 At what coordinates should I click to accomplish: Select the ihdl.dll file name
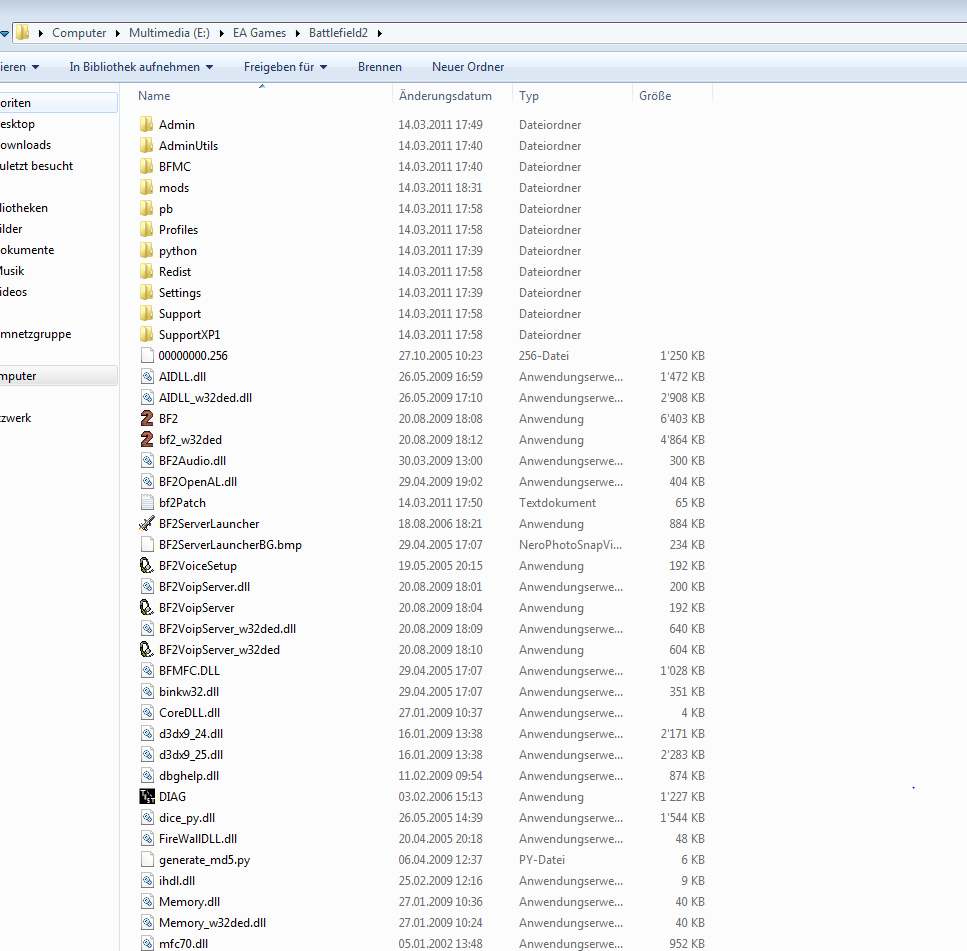pyautogui.click(x=176, y=881)
